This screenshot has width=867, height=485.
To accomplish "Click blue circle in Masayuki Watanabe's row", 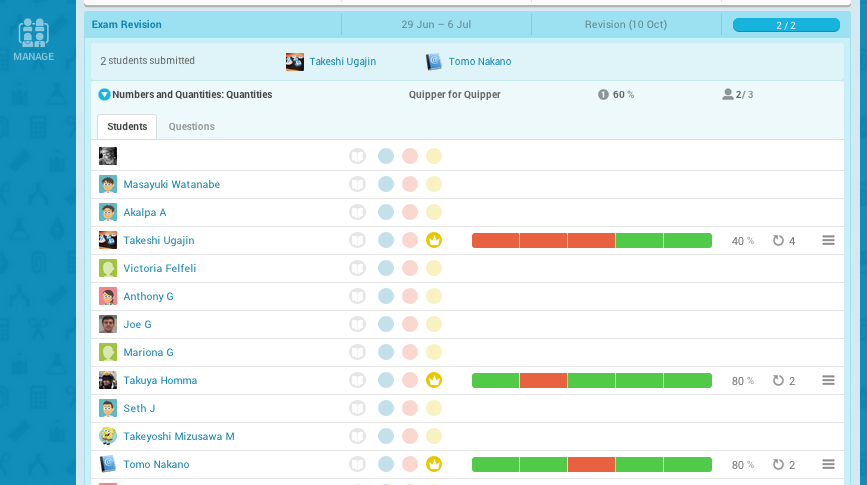I will tap(386, 184).
